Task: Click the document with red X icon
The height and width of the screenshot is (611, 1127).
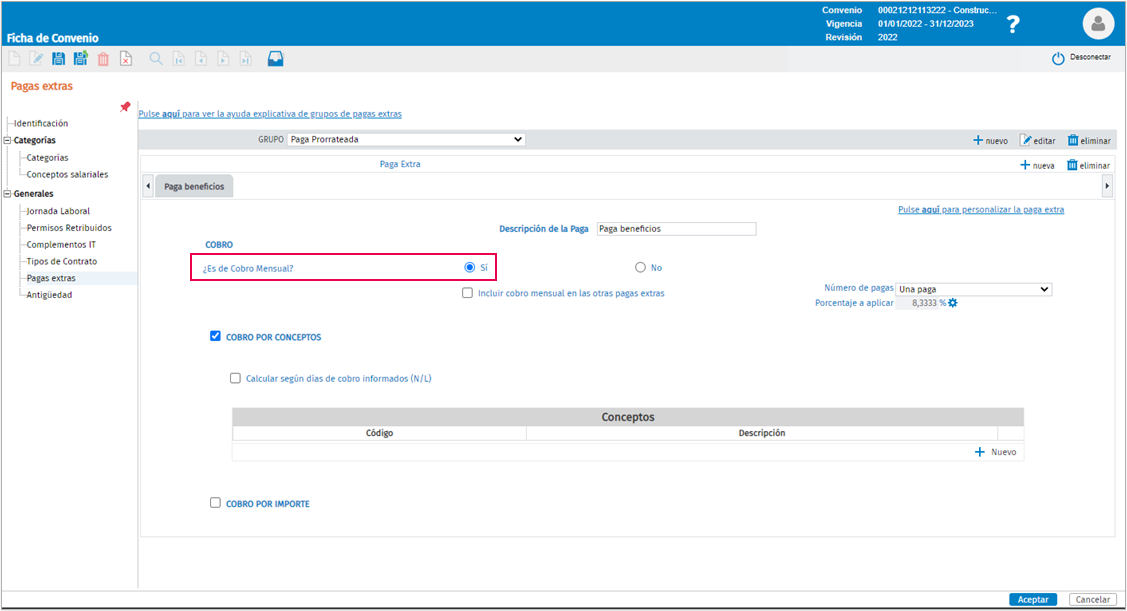Action: point(126,59)
